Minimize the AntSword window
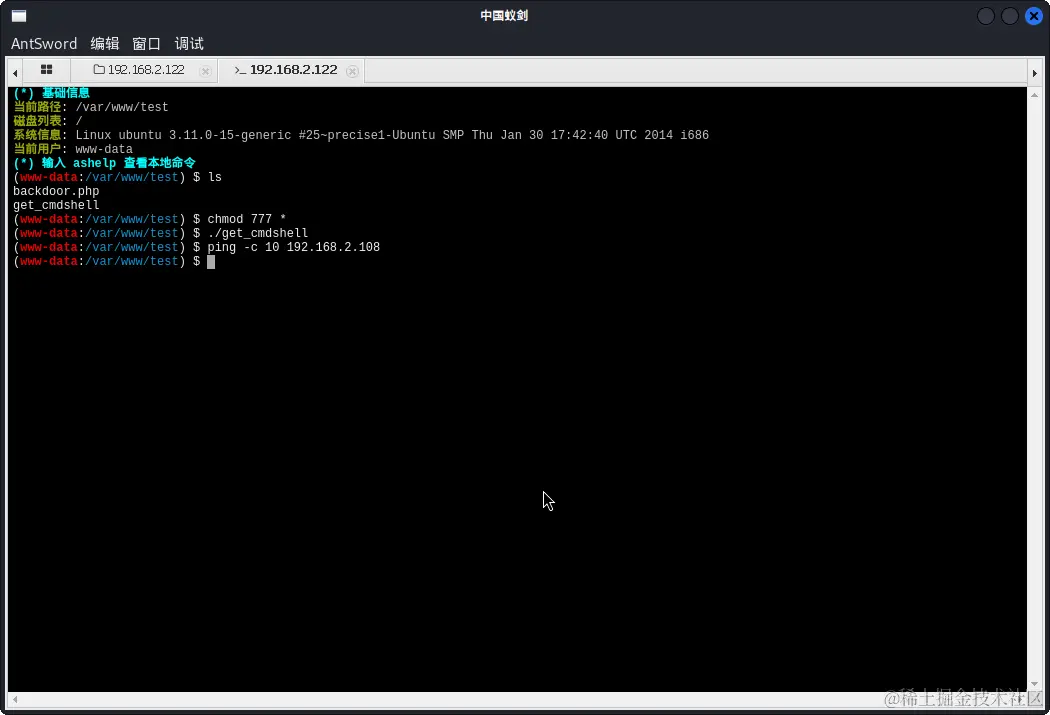This screenshot has width=1050, height=715. (986, 16)
